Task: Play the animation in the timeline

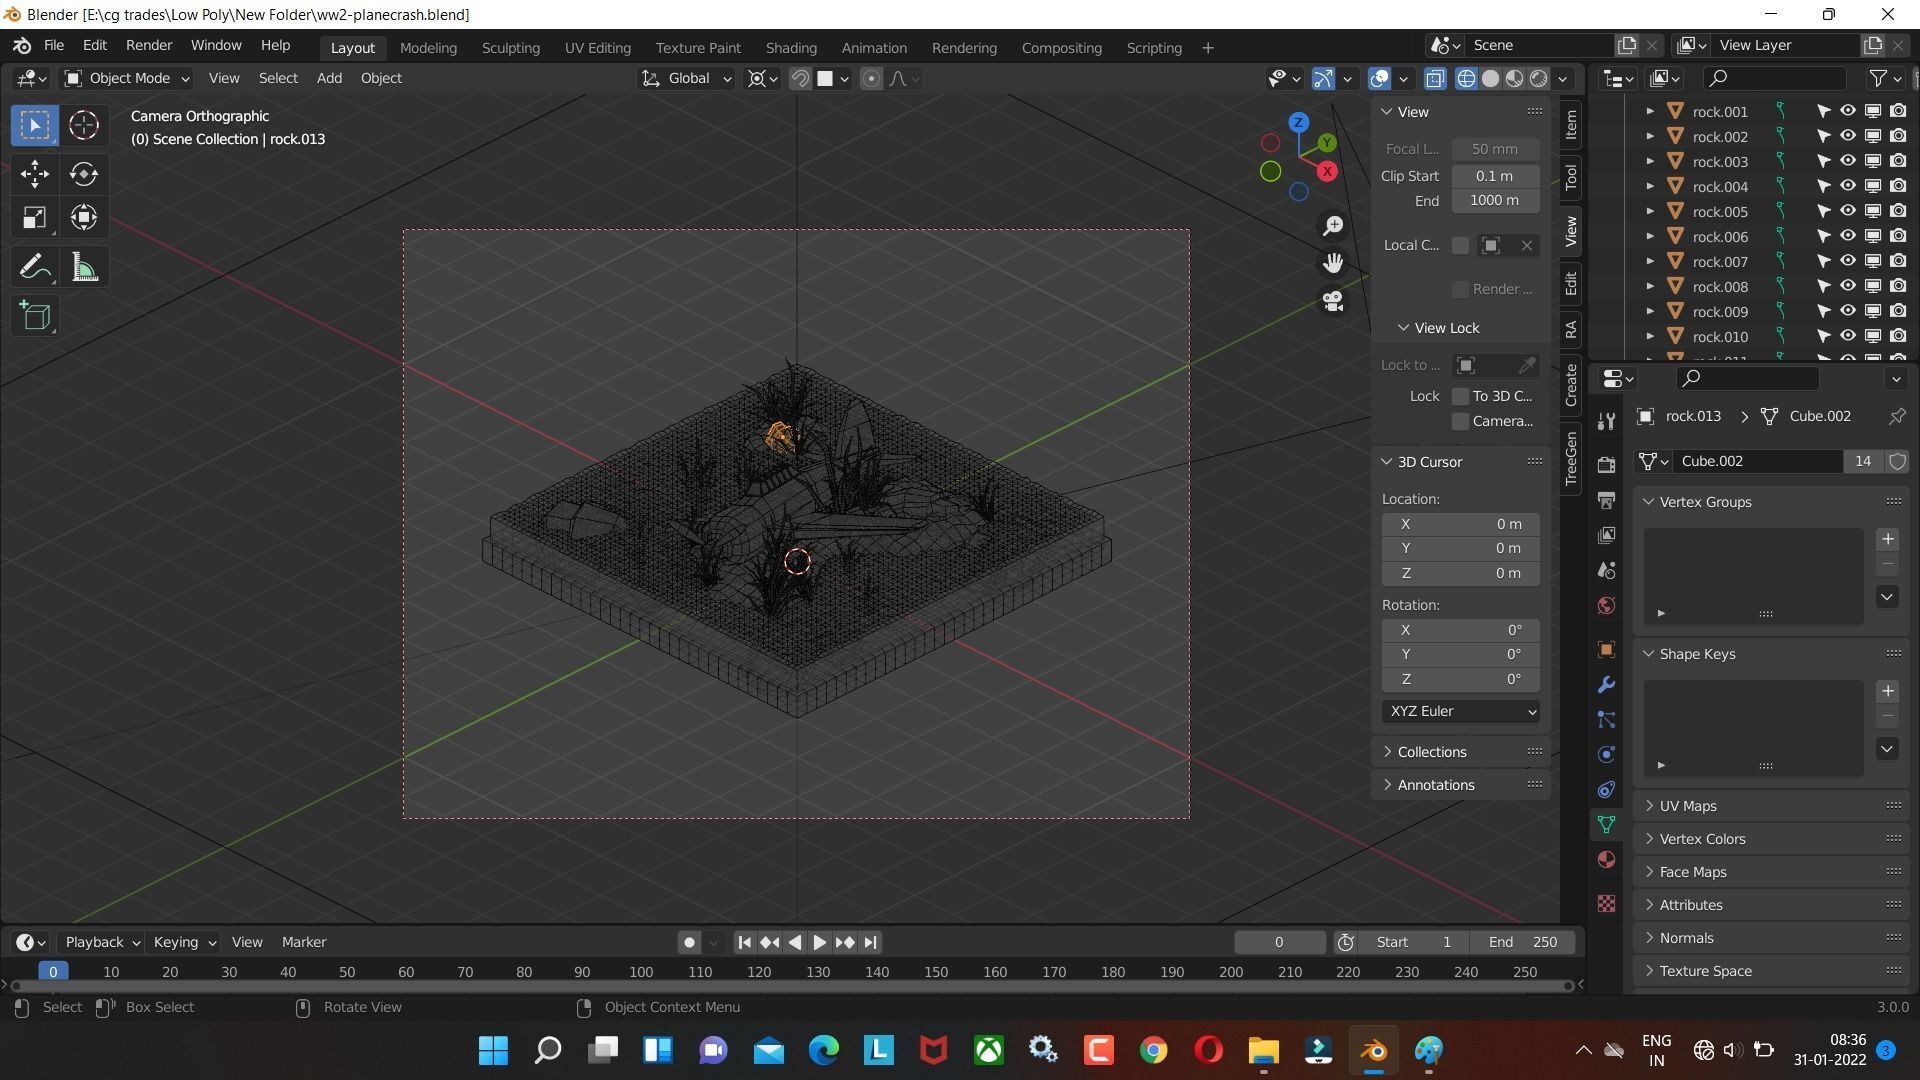Action: [819, 942]
